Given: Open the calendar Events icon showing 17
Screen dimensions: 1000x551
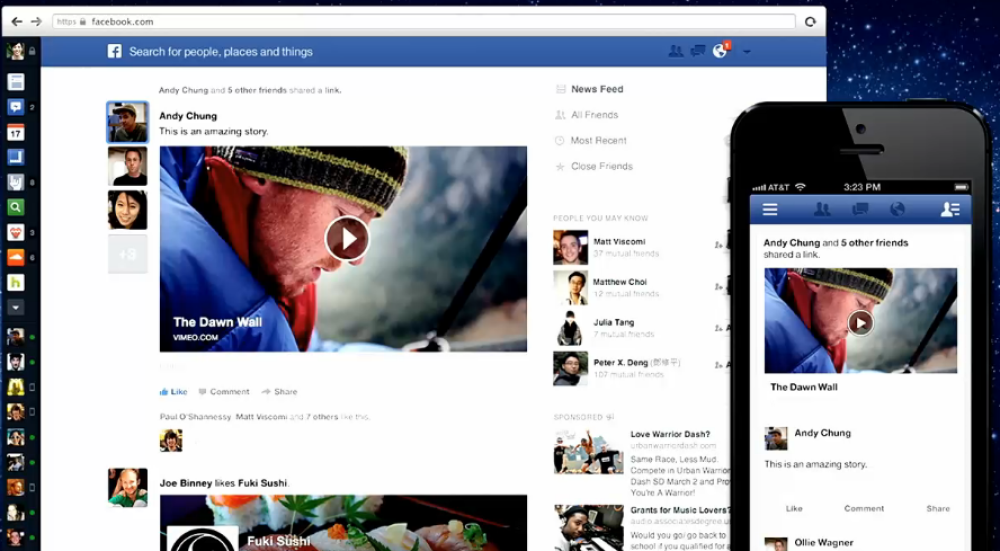Looking at the screenshot, I should 16,132.
